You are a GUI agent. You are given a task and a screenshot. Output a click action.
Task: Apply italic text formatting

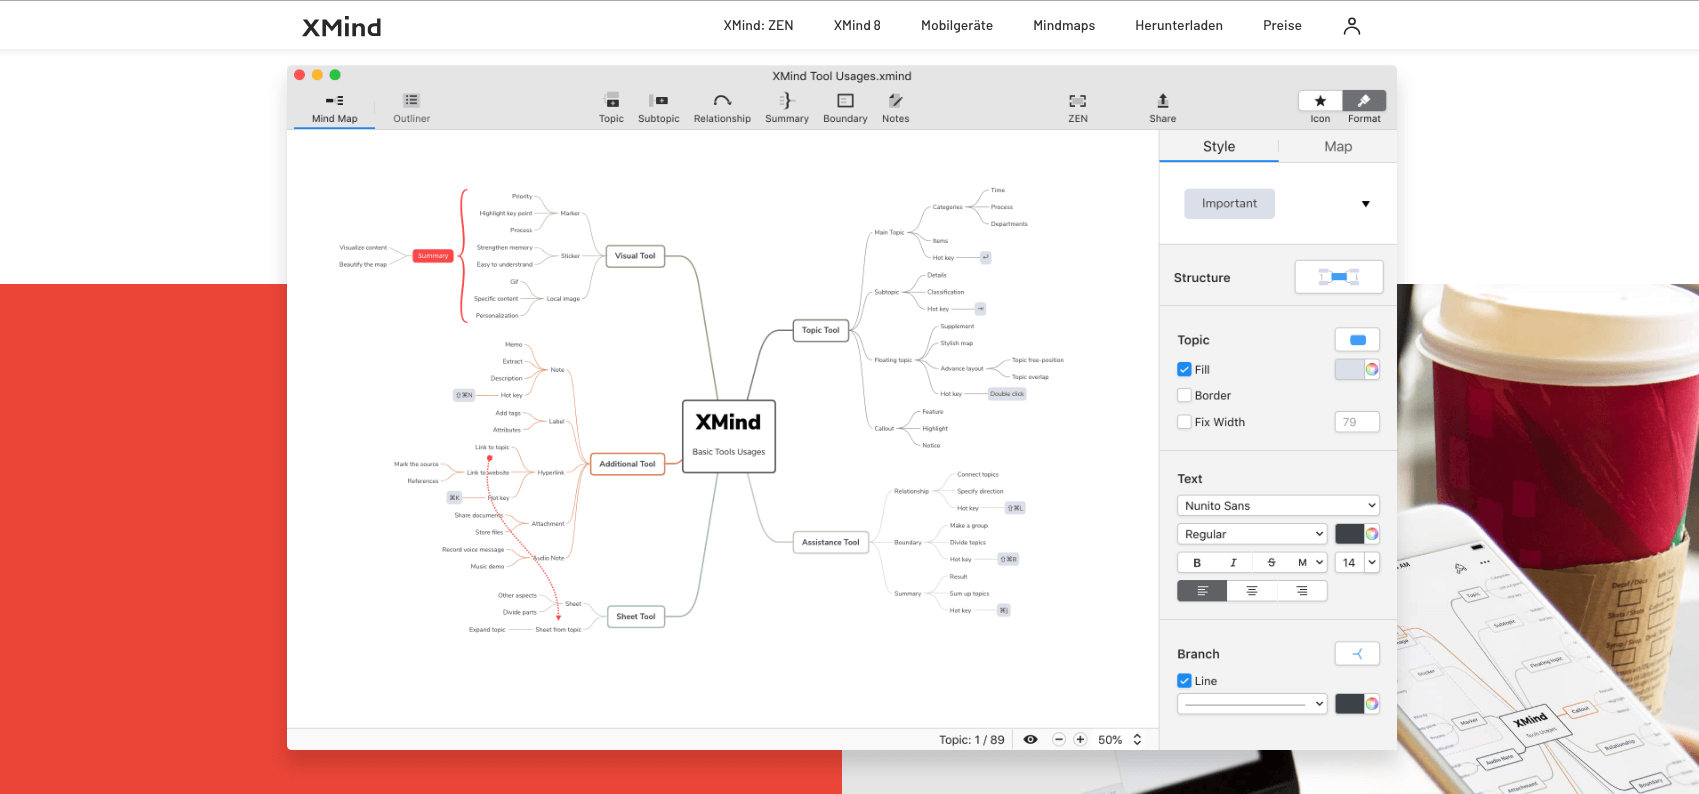pyautogui.click(x=1233, y=563)
